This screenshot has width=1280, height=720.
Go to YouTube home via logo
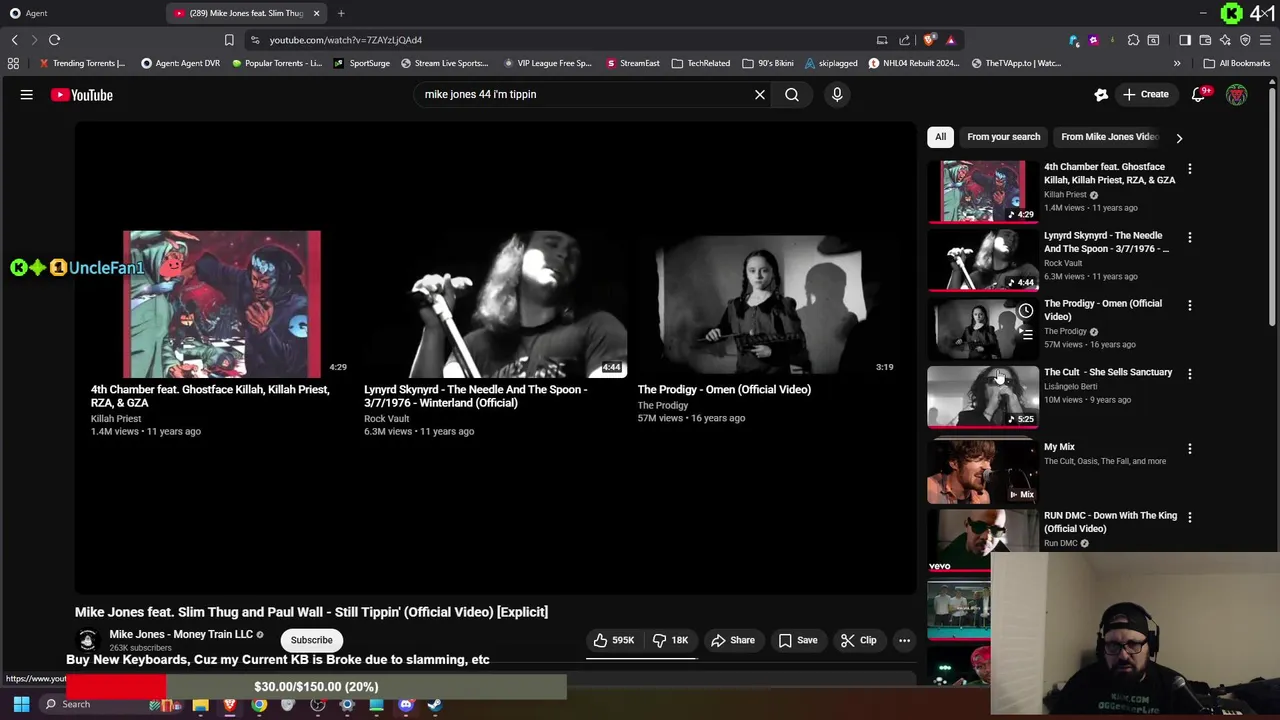point(82,95)
